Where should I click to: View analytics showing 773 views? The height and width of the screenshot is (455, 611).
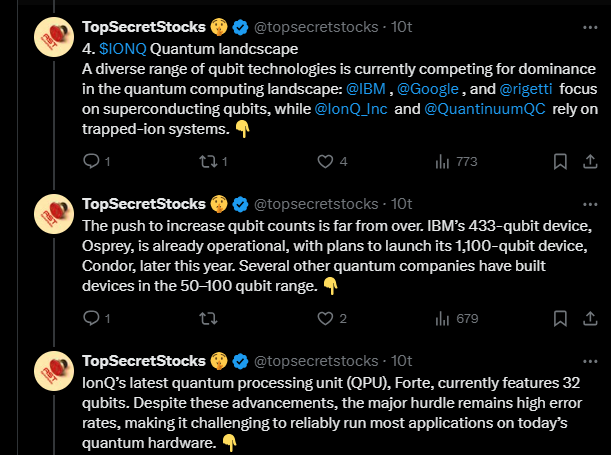[456, 161]
